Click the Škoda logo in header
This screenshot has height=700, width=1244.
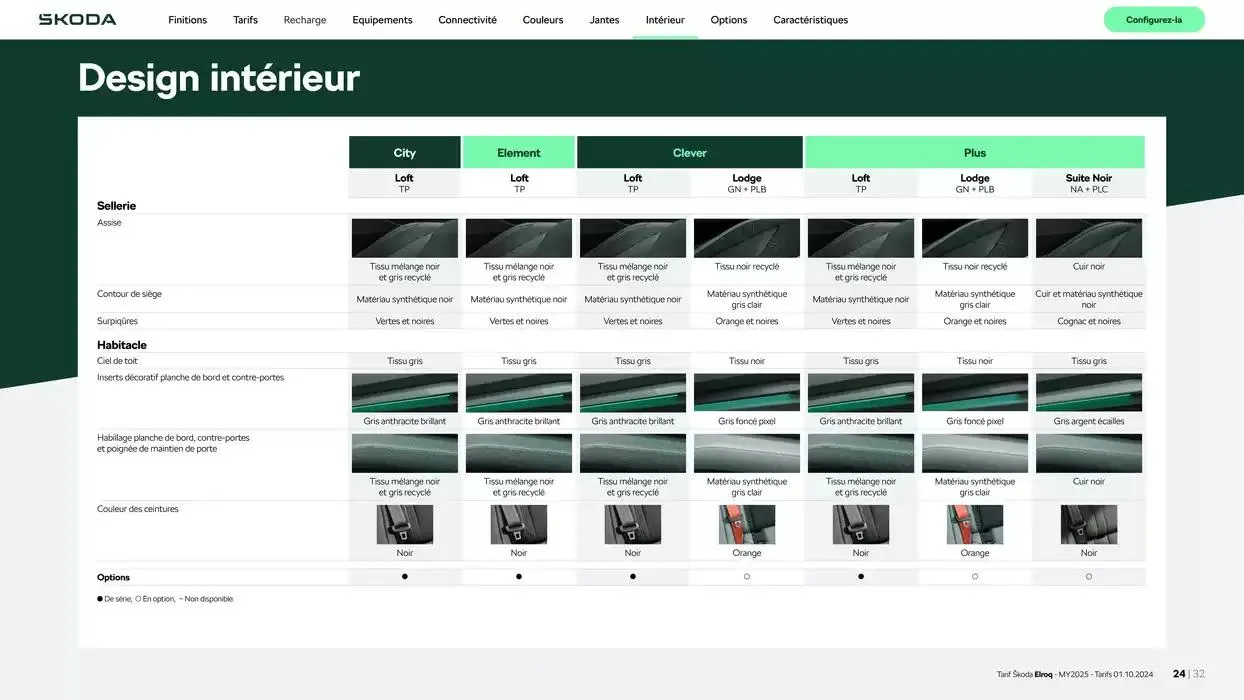[x=77, y=19]
